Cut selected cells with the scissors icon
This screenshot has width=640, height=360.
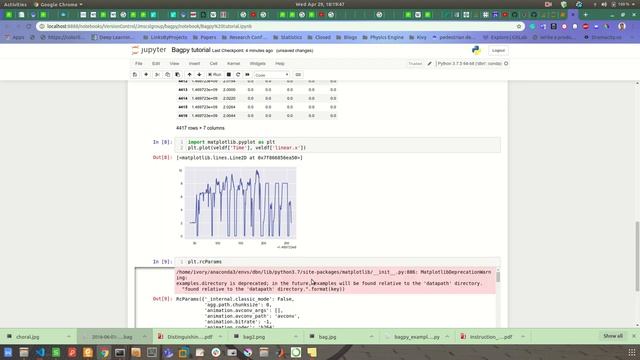[157, 75]
